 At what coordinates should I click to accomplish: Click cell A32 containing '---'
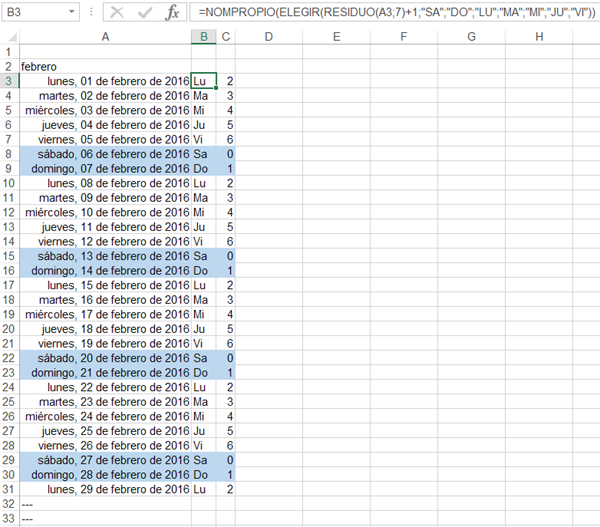tap(105, 504)
